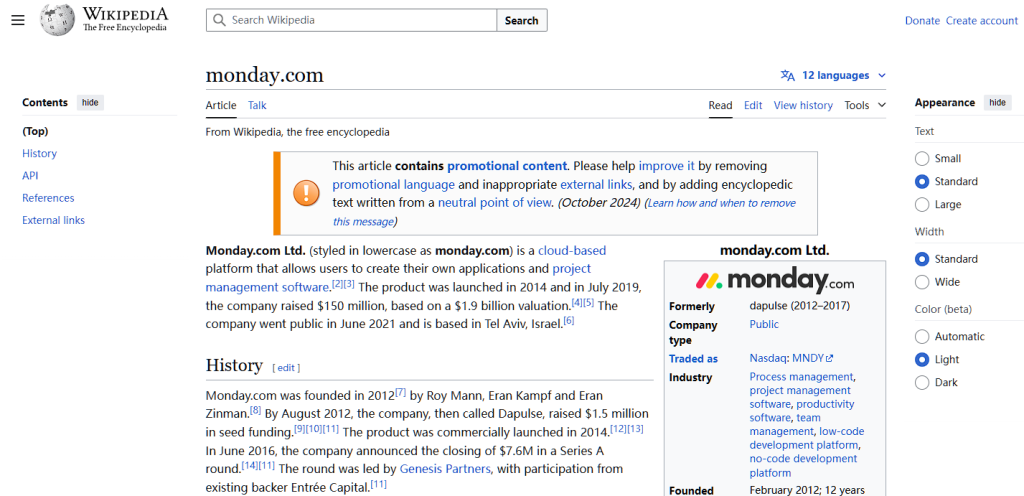The width and height of the screenshot is (1024, 496).
Task: Choose Wide width radio button
Action: (921, 282)
